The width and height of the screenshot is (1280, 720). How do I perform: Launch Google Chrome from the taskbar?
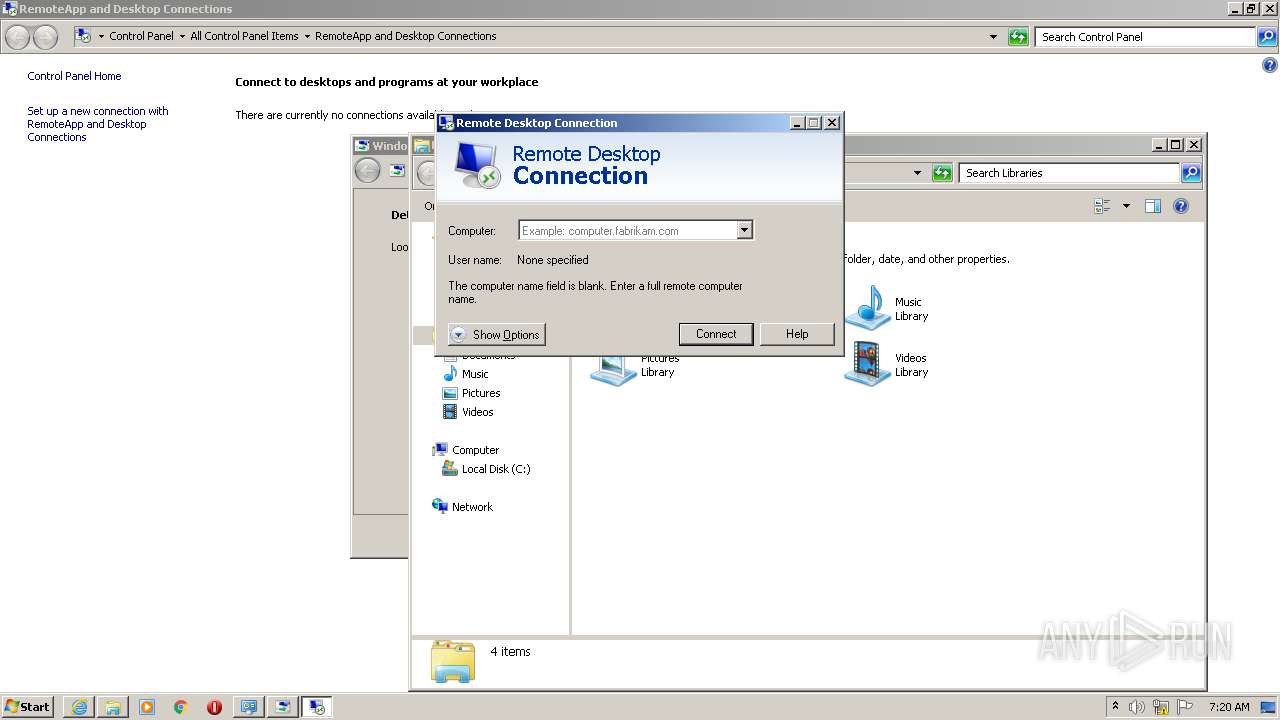(181, 707)
